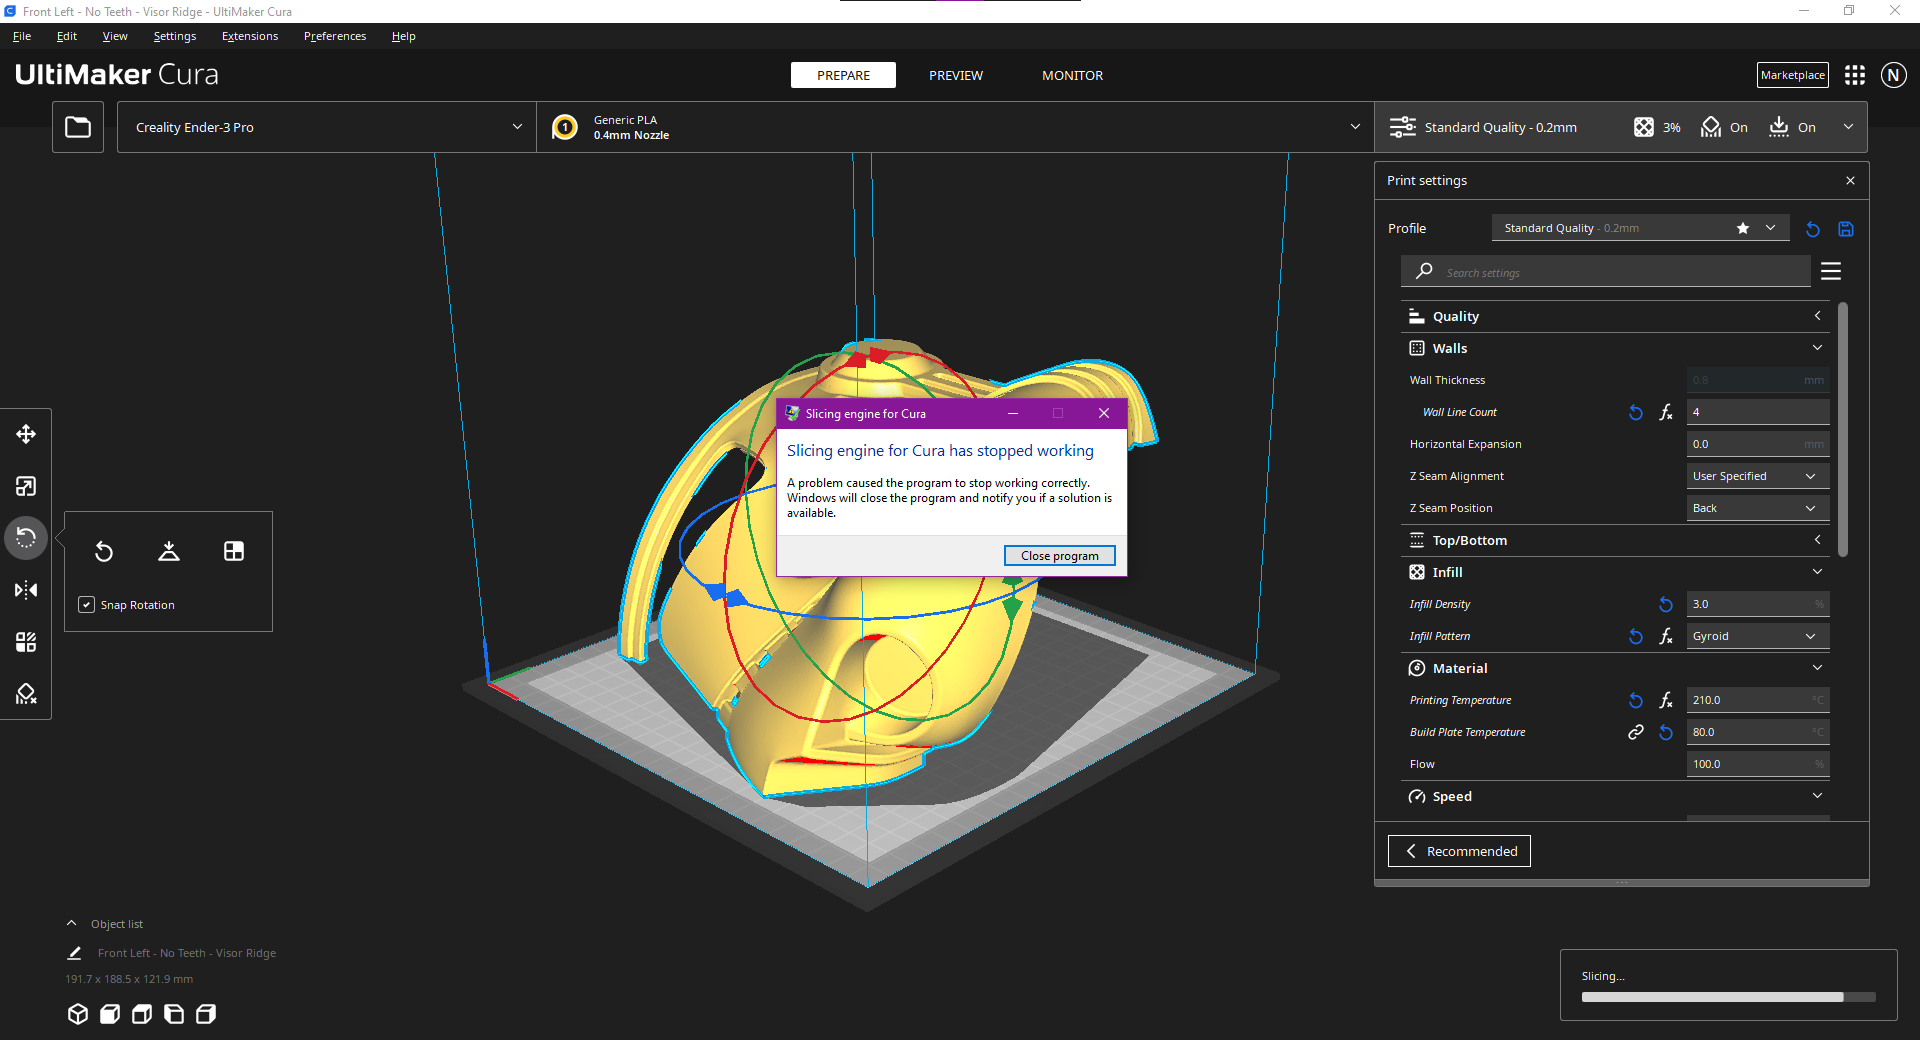This screenshot has height=1040, width=1920.
Task: Click the Slicing progress bar
Action: click(x=1728, y=997)
